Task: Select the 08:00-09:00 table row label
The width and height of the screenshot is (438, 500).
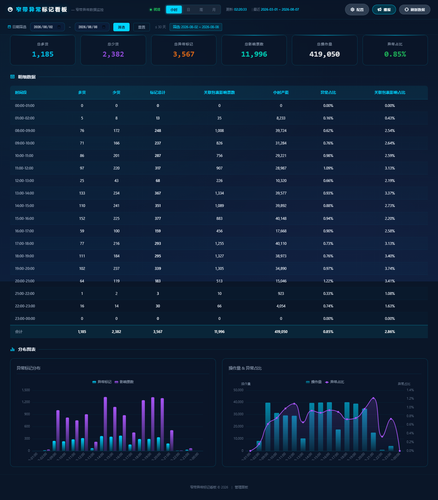Action: (25, 130)
